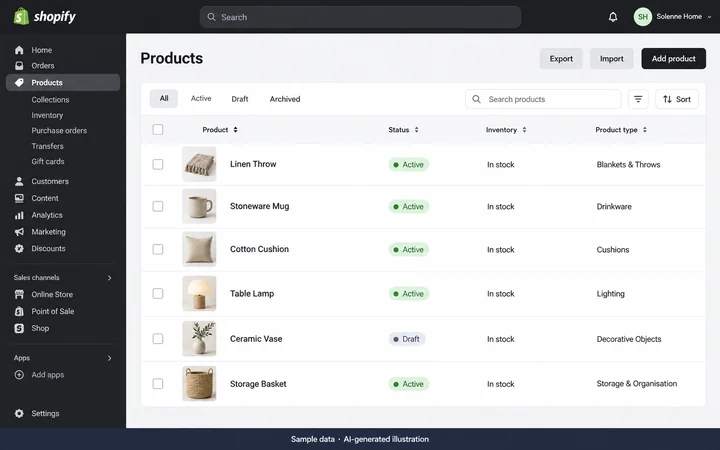The image size is (720, 450).
Task: Switch to the Active tab
Action: click(x=201, y=99)
